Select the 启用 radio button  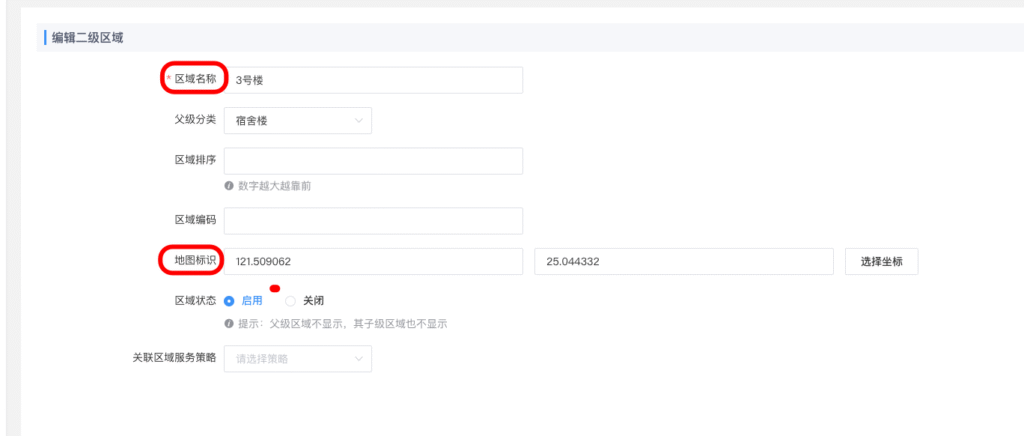230,300
